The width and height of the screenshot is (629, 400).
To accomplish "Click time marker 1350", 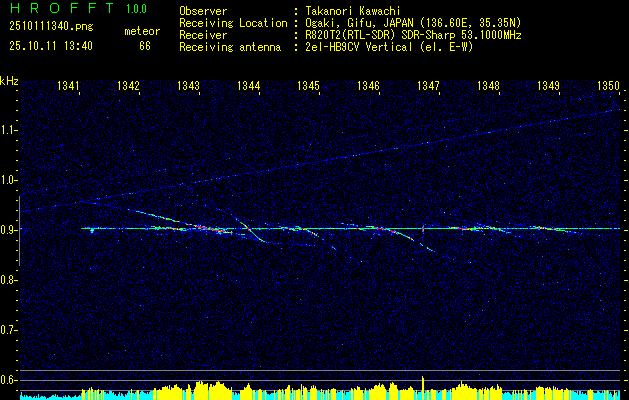I will coord(608,85).
